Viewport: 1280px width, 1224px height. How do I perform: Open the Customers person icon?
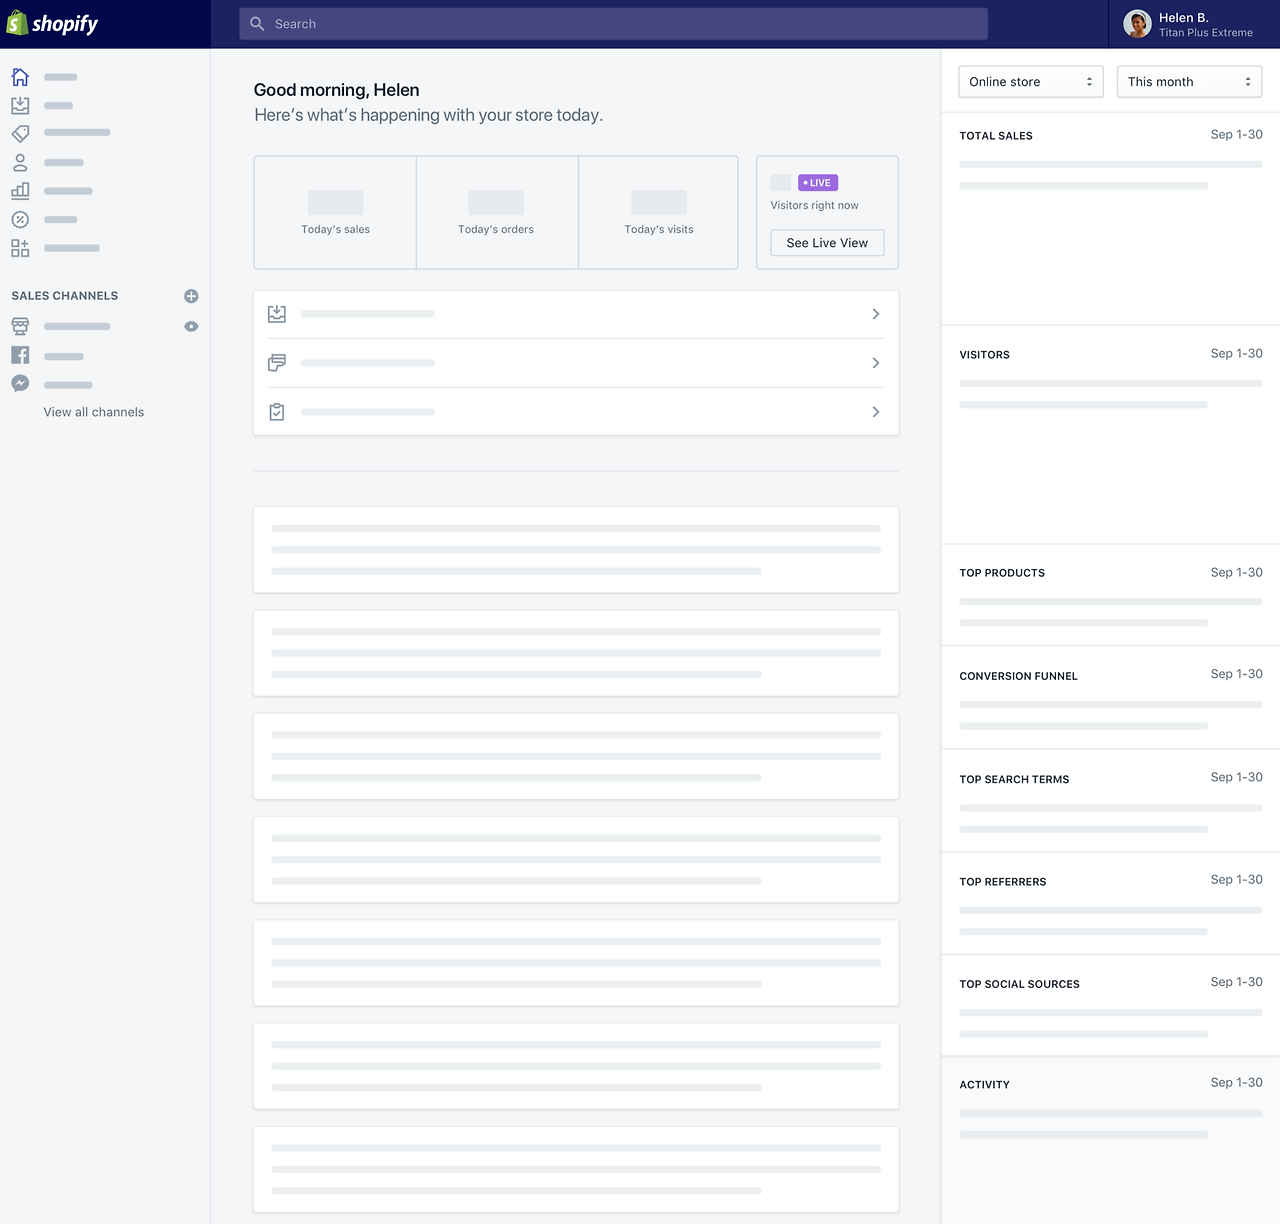click(x=20, y=162)
